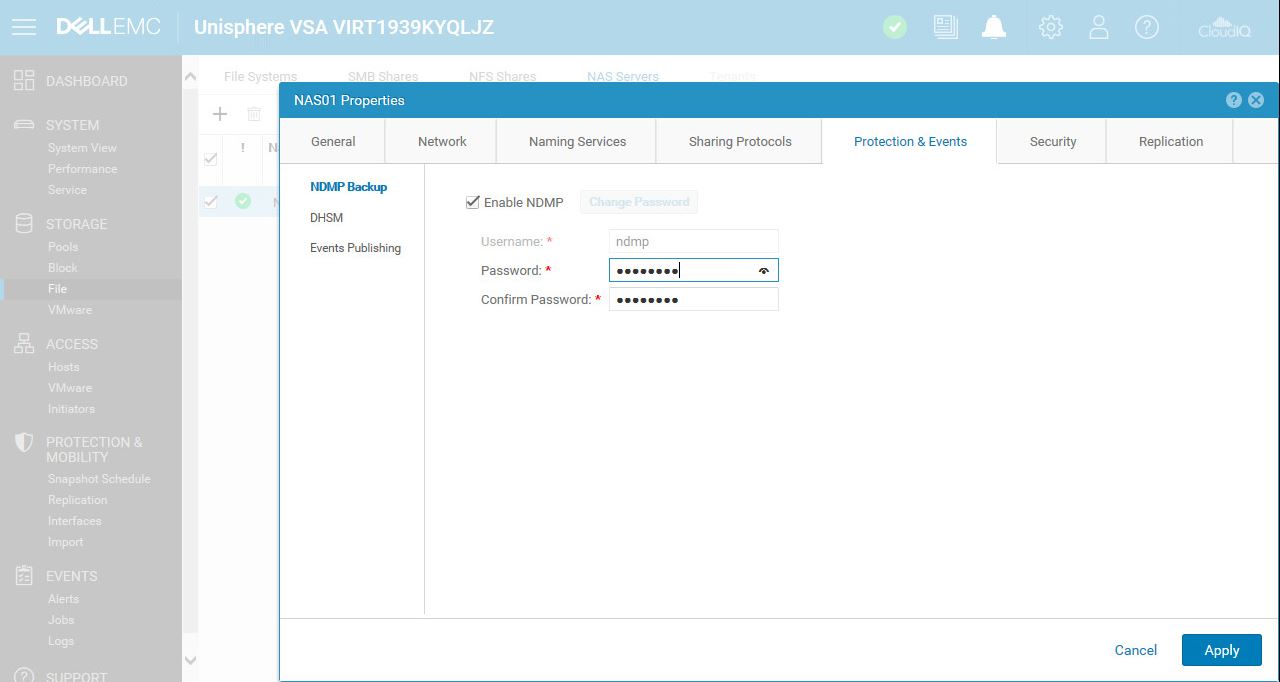Open the Security tab
This screenshot has height=682, width=1280.
point(1053,141)
